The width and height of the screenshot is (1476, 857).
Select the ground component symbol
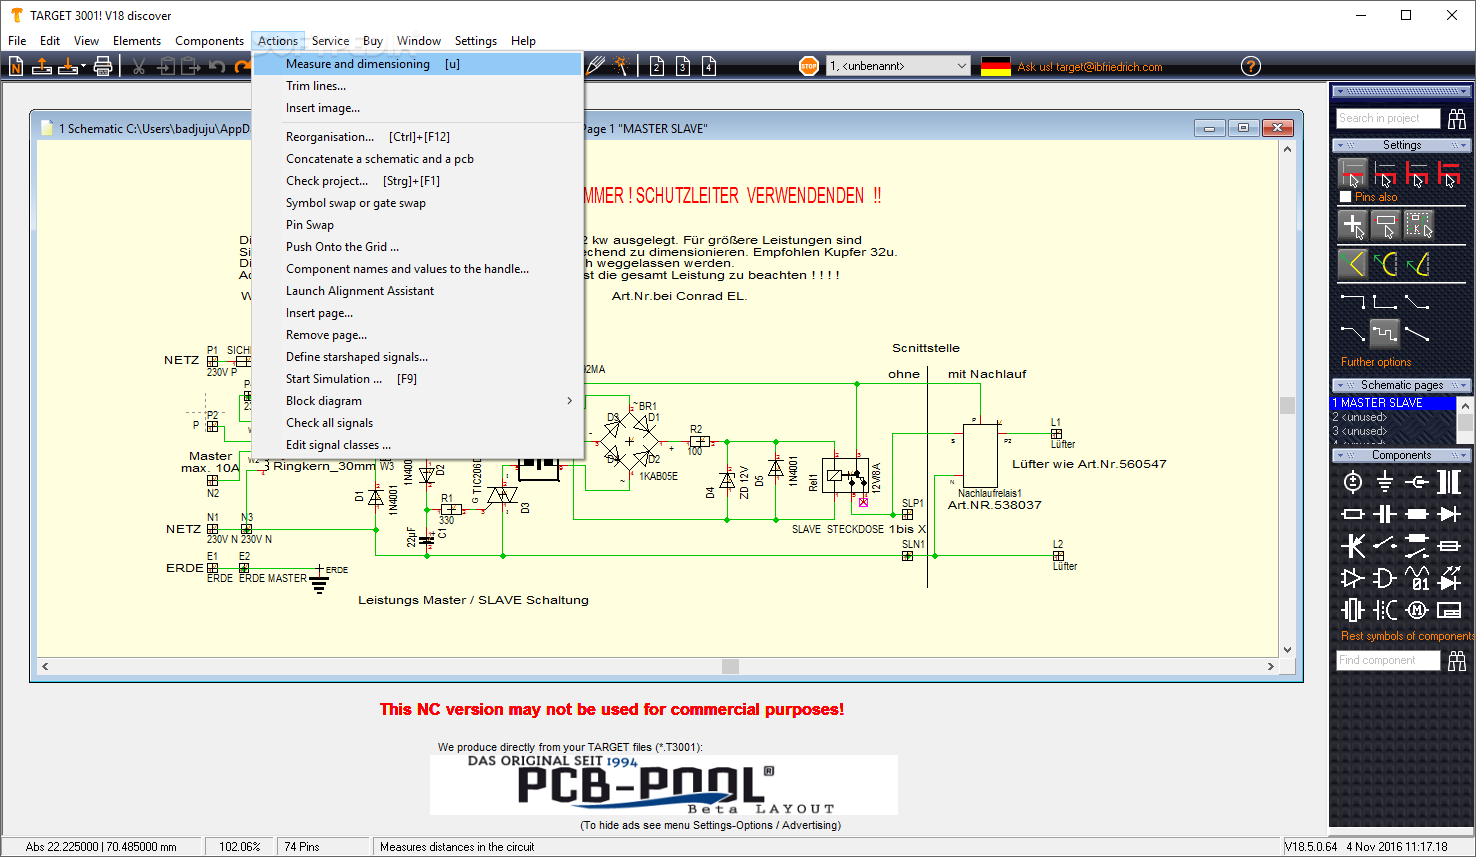(x=1385, y=482)
